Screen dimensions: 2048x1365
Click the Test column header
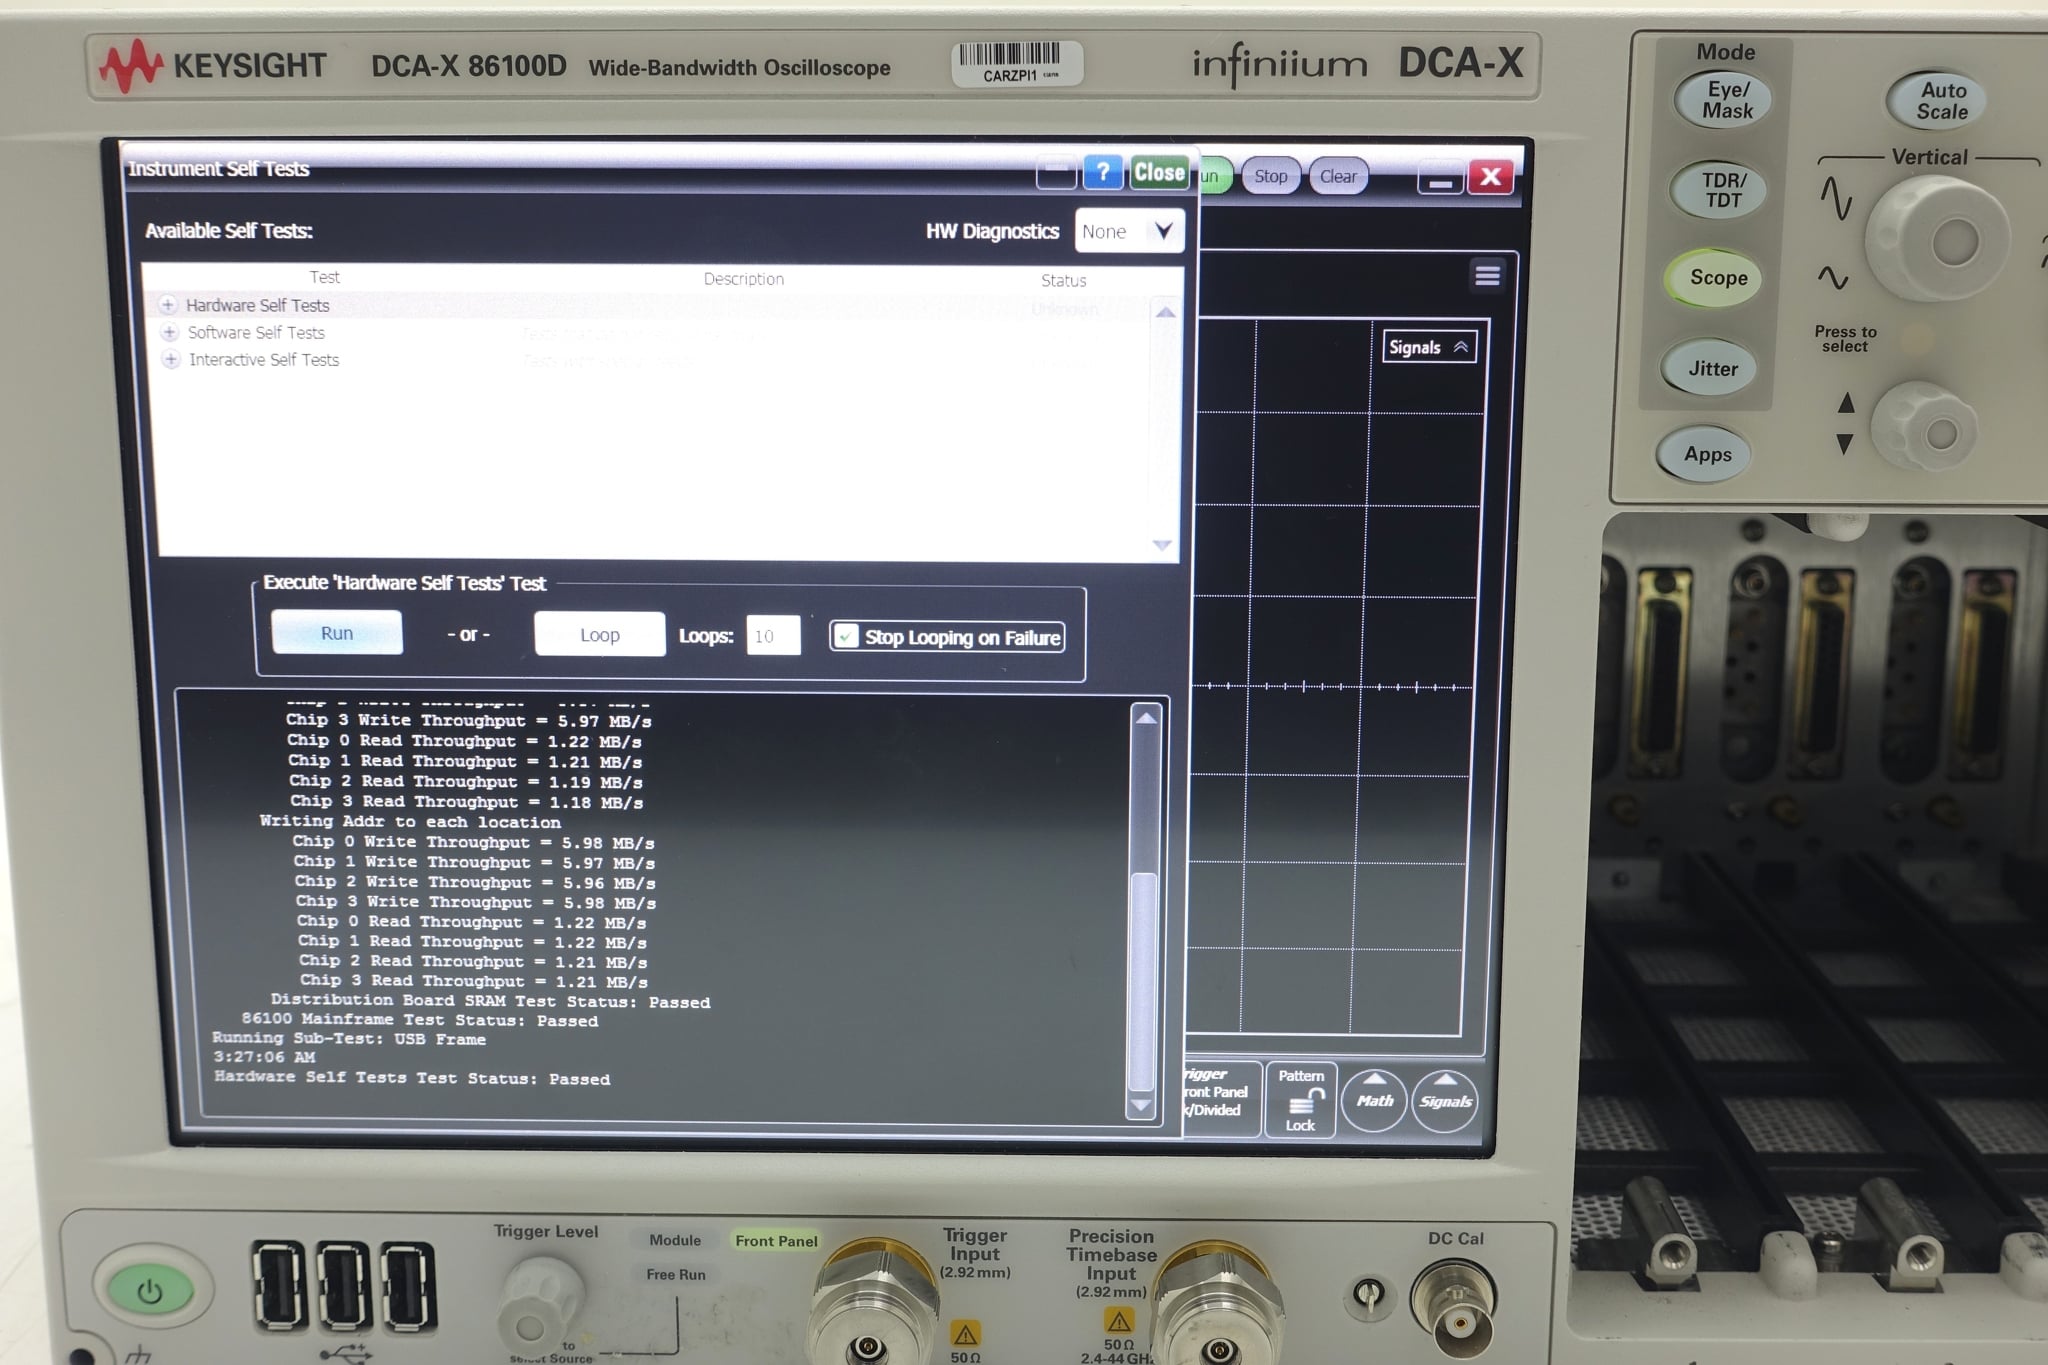pos(324,277)
